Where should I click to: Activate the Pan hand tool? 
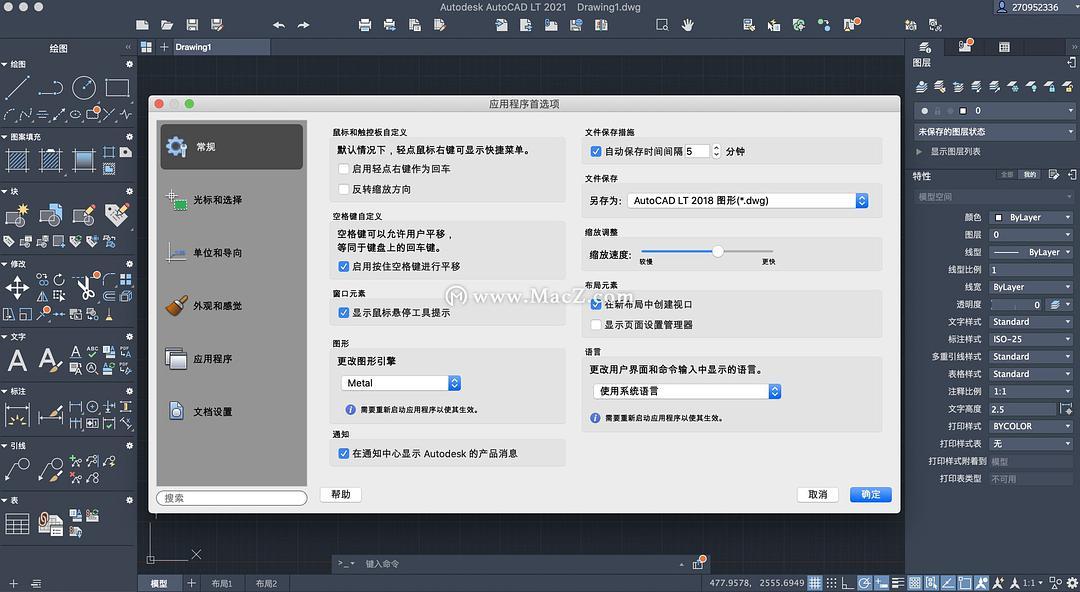coord(687,25)
